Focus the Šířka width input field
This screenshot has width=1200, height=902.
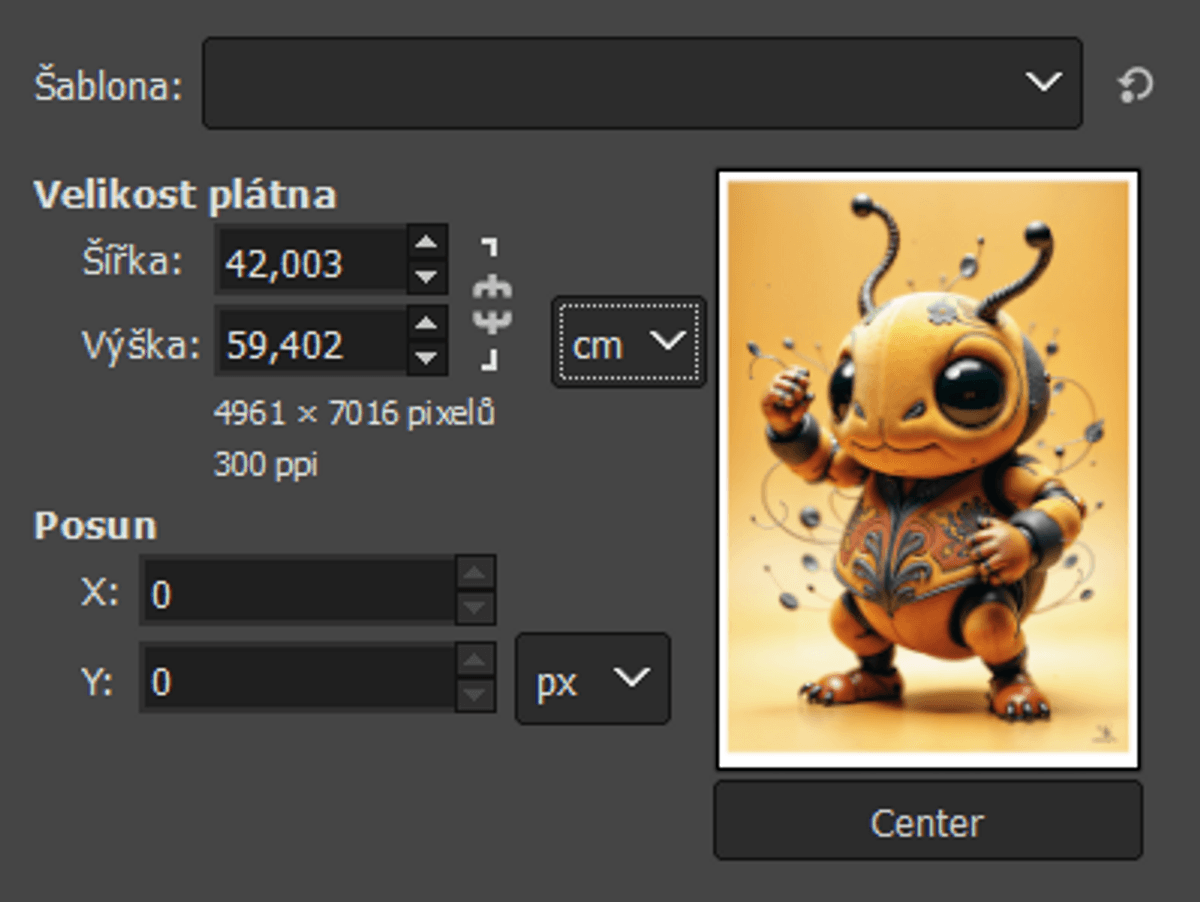point(310,263)
